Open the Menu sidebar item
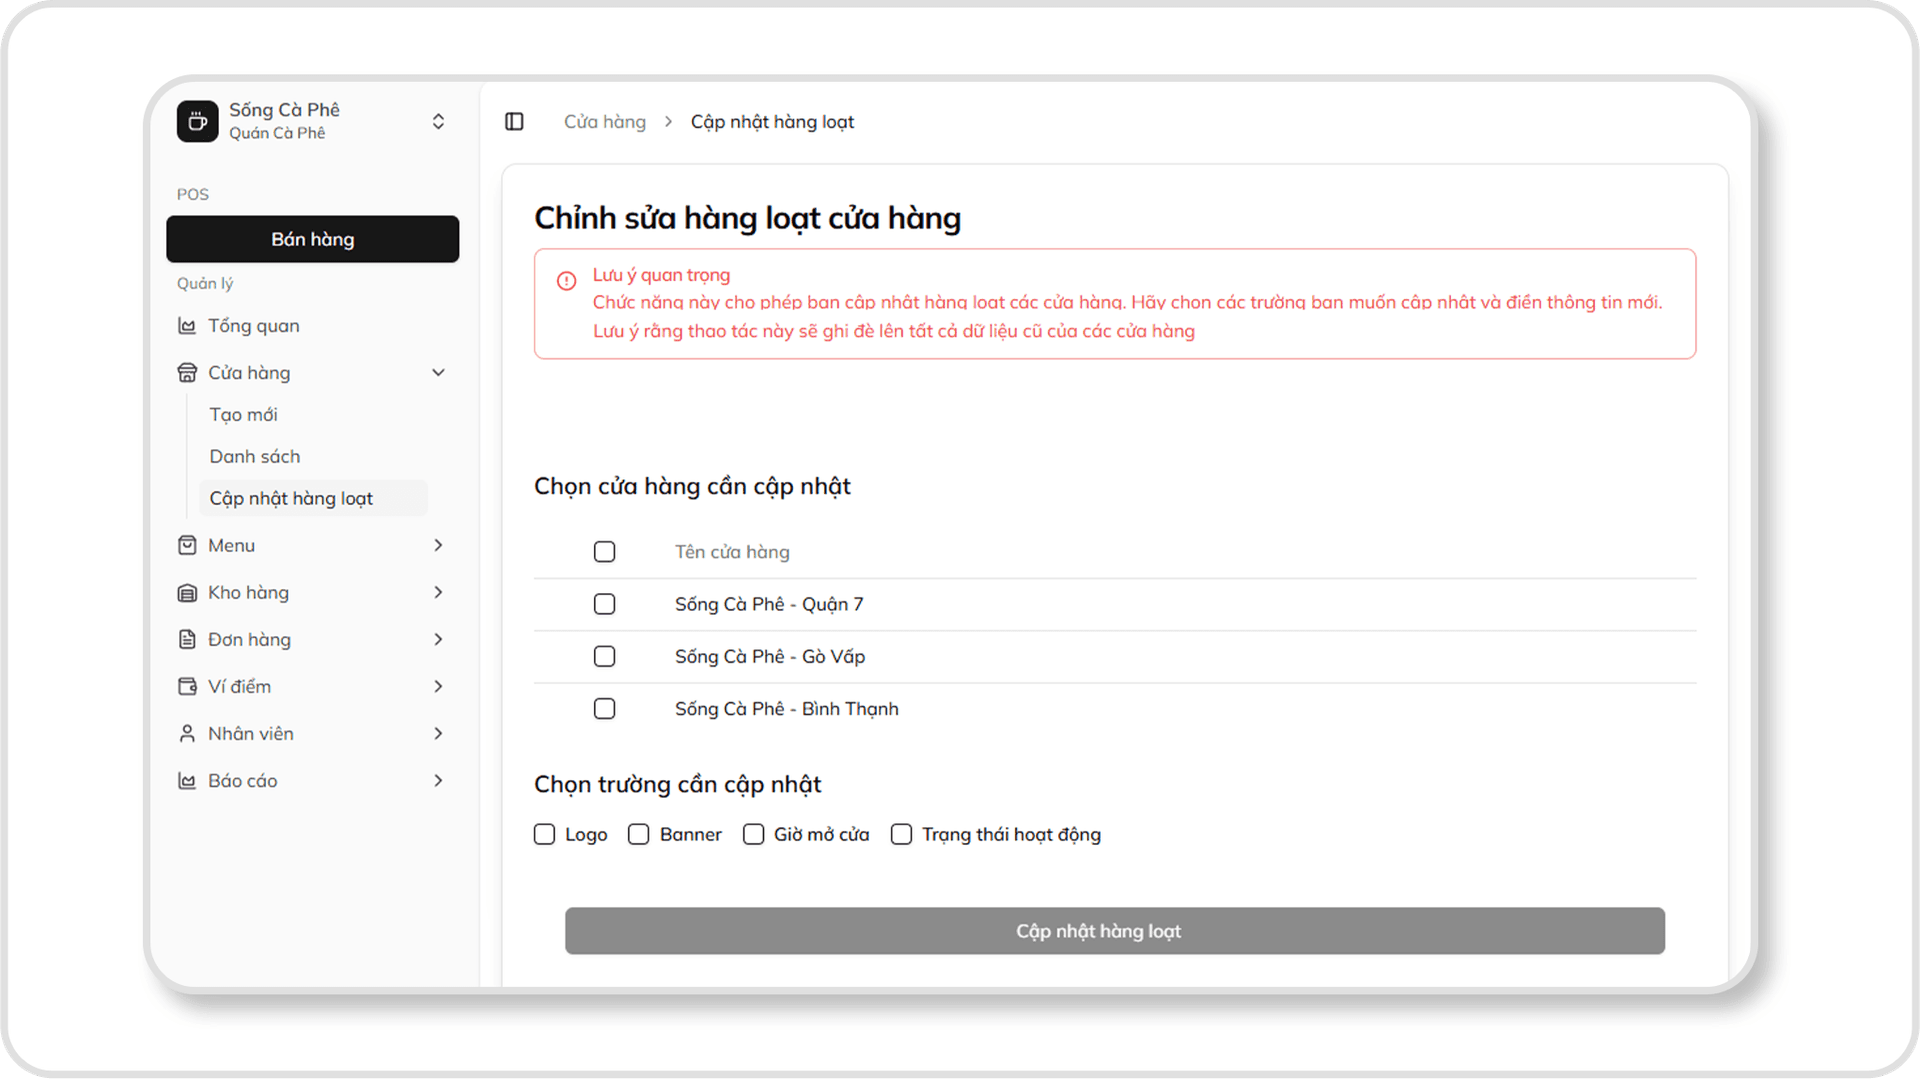1920x1079 pixels. coord(312,545)
